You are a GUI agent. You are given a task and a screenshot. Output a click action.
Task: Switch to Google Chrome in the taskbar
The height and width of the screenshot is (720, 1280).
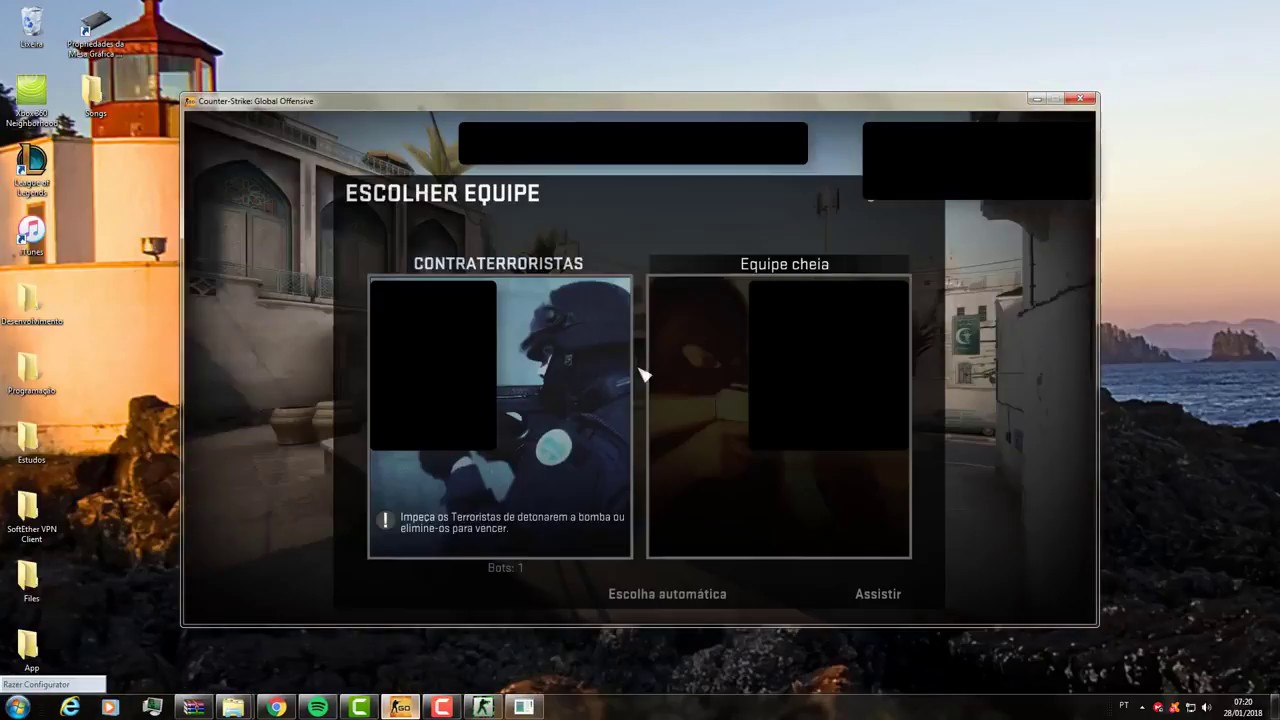276,707
